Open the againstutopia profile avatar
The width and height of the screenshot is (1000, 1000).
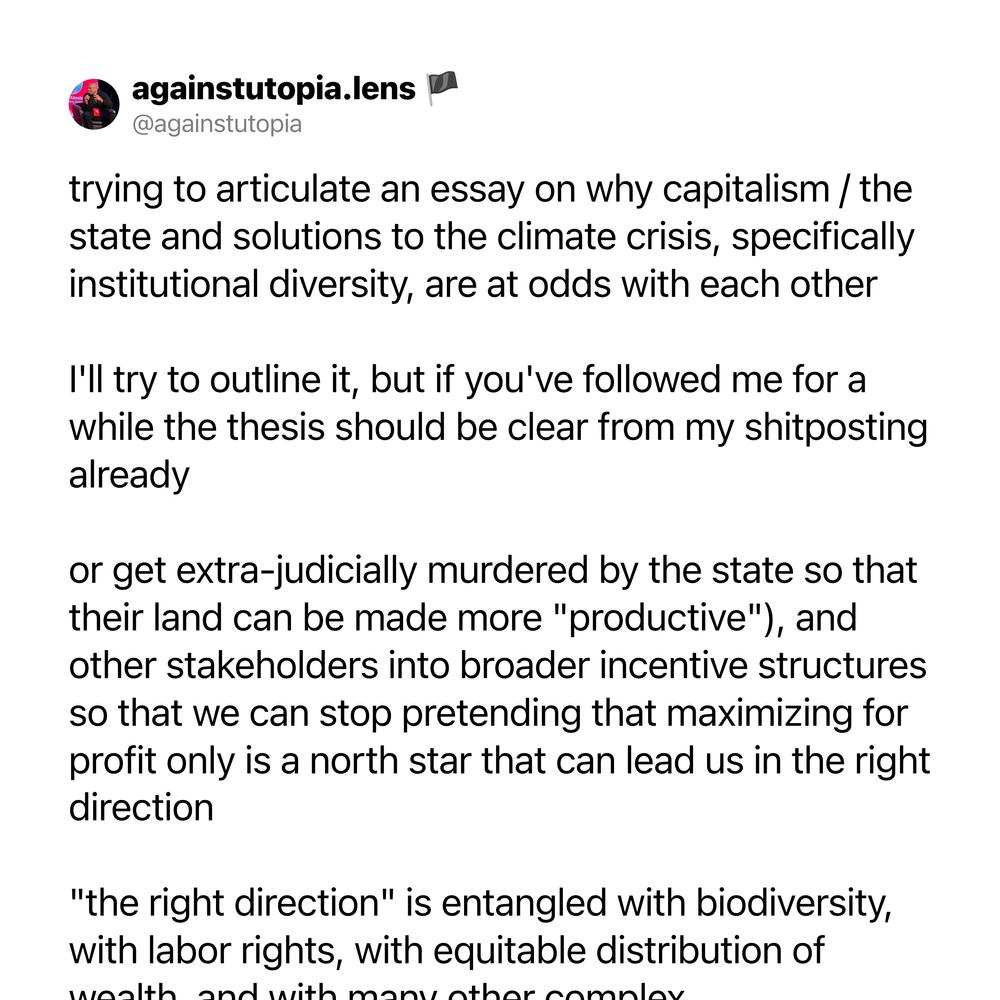(x=94, y=104)
